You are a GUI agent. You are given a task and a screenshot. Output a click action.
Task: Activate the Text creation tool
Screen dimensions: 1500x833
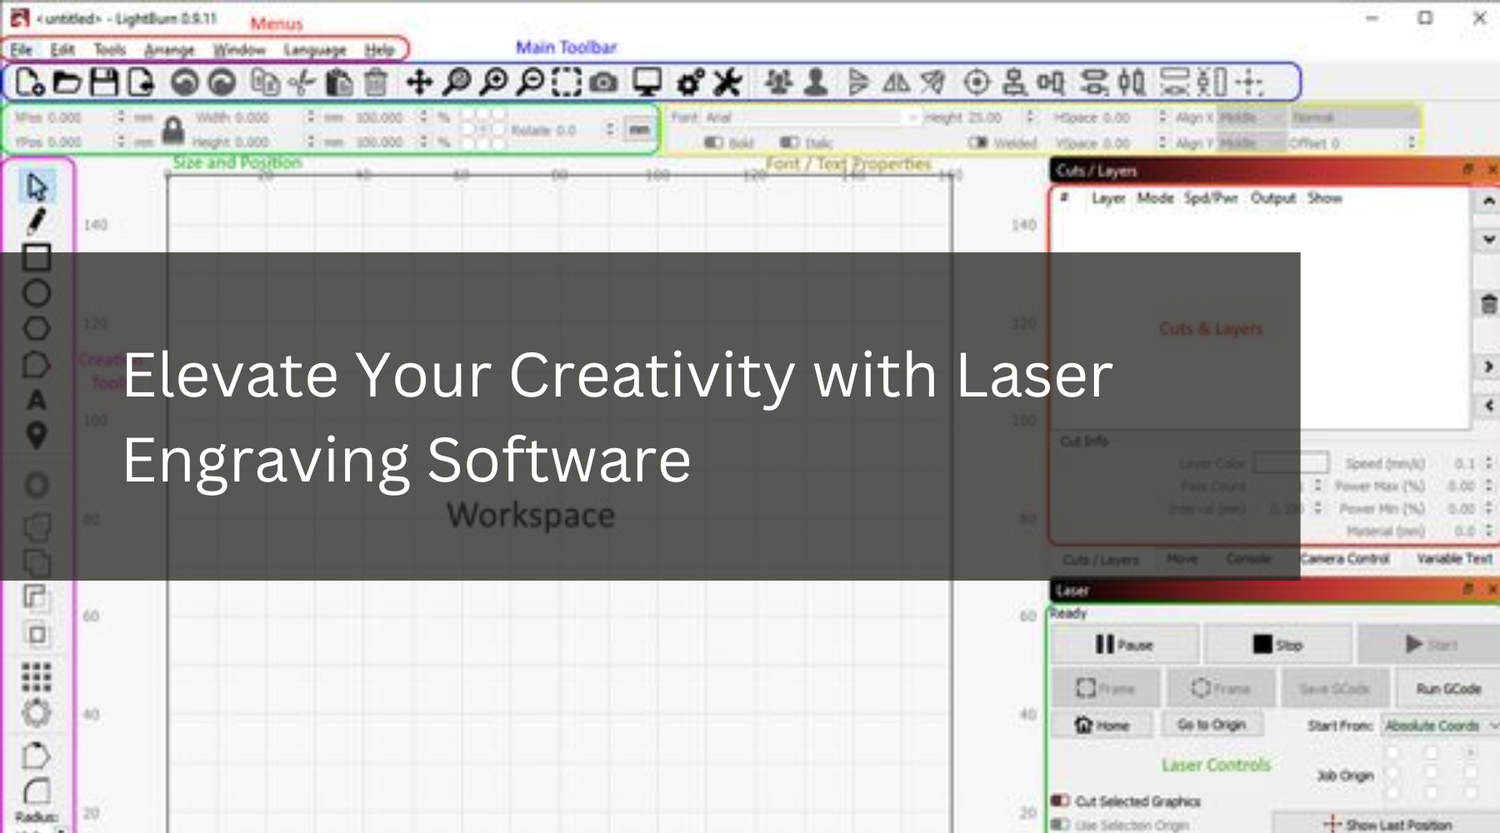37,401
